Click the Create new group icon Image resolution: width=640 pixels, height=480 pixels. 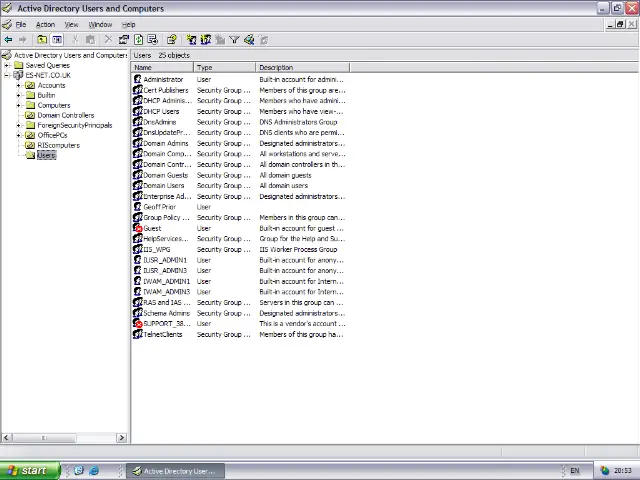pyautogui.click(x=205, y=40)
